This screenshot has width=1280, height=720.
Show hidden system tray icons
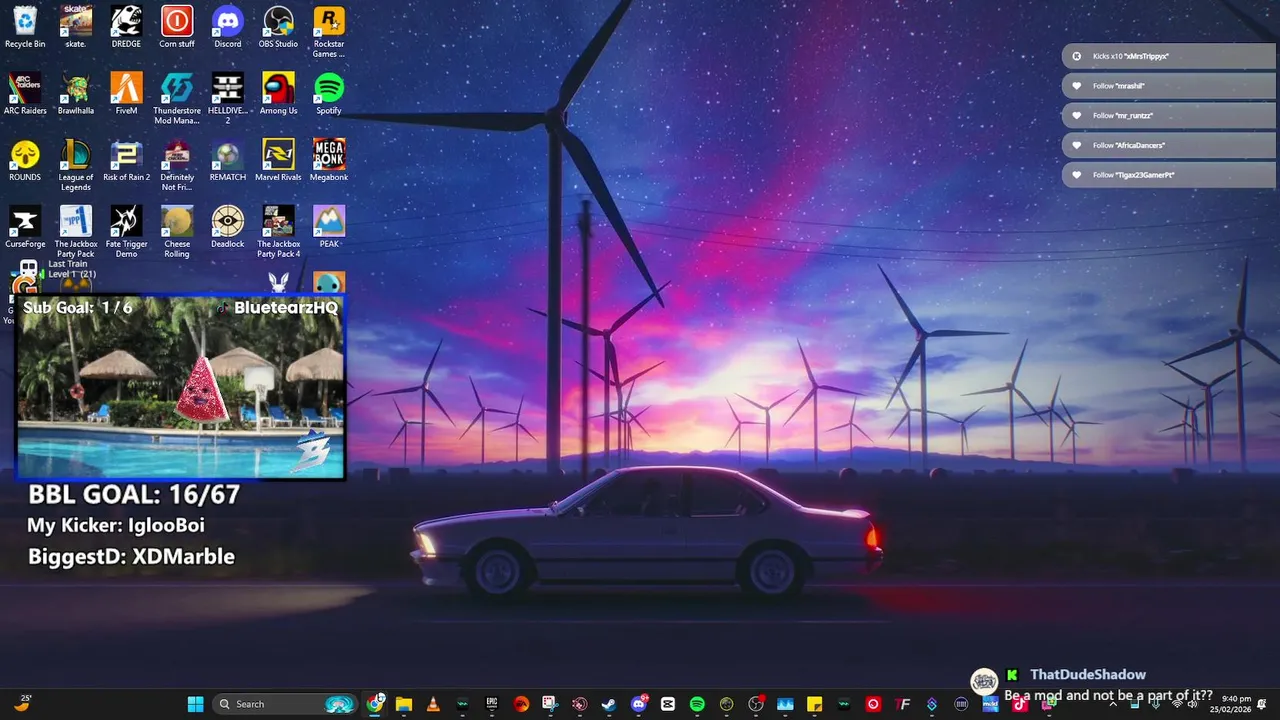click(x=1113, y=704)
